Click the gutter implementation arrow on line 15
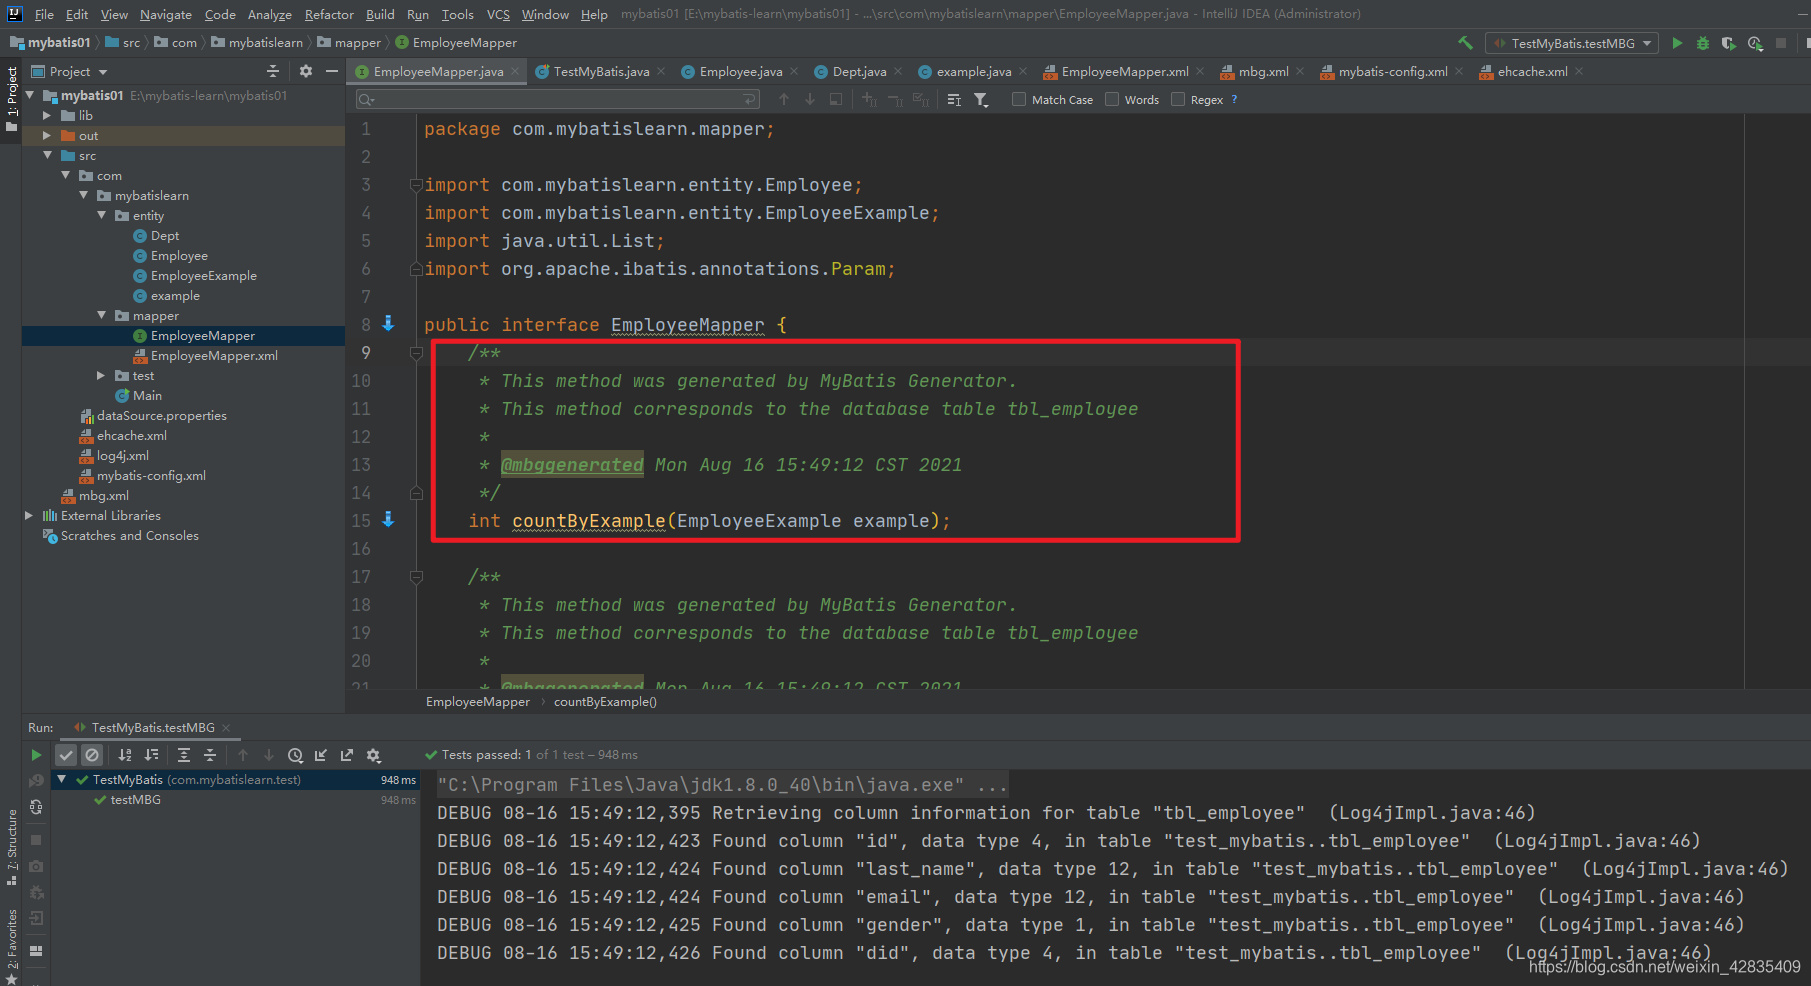Viewport: 1811px width, 986px height. (x=388, y=520)
